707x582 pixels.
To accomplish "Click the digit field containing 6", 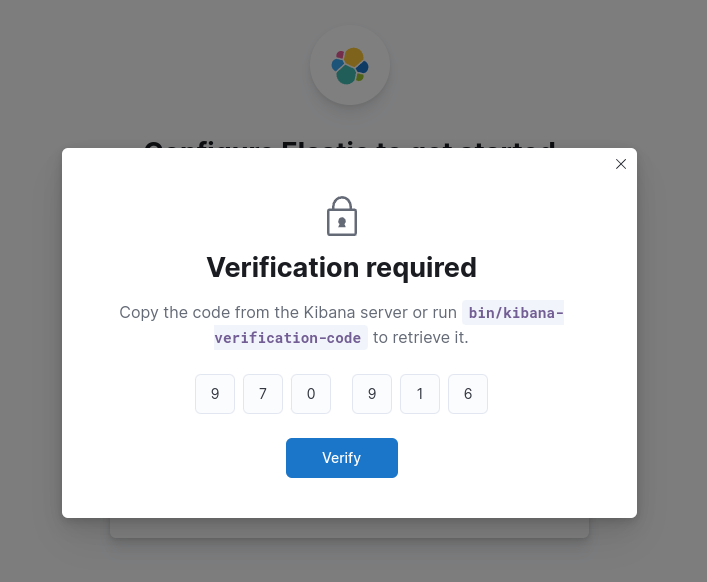I will (x=468, y=394).
